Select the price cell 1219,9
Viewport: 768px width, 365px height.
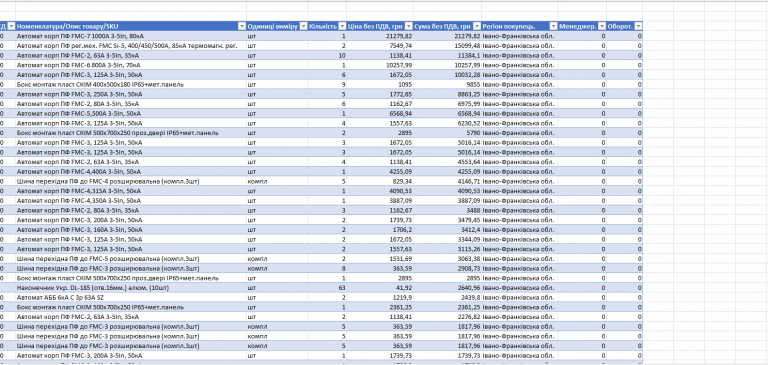380,297
